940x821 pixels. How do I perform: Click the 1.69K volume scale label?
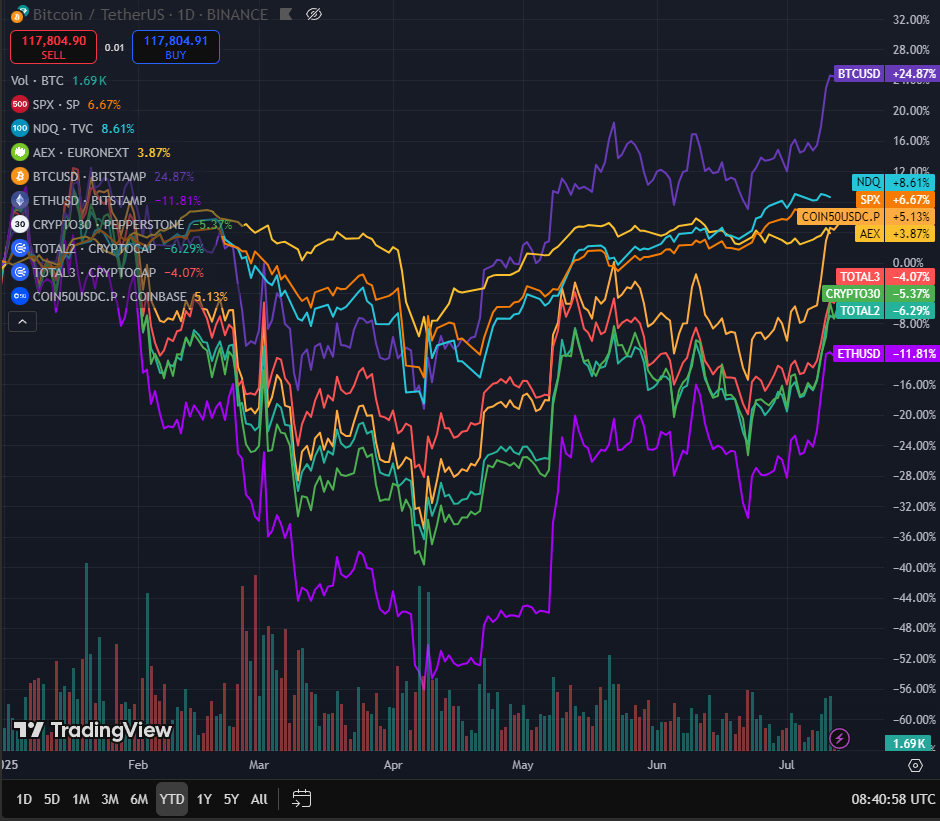point(909,744)
